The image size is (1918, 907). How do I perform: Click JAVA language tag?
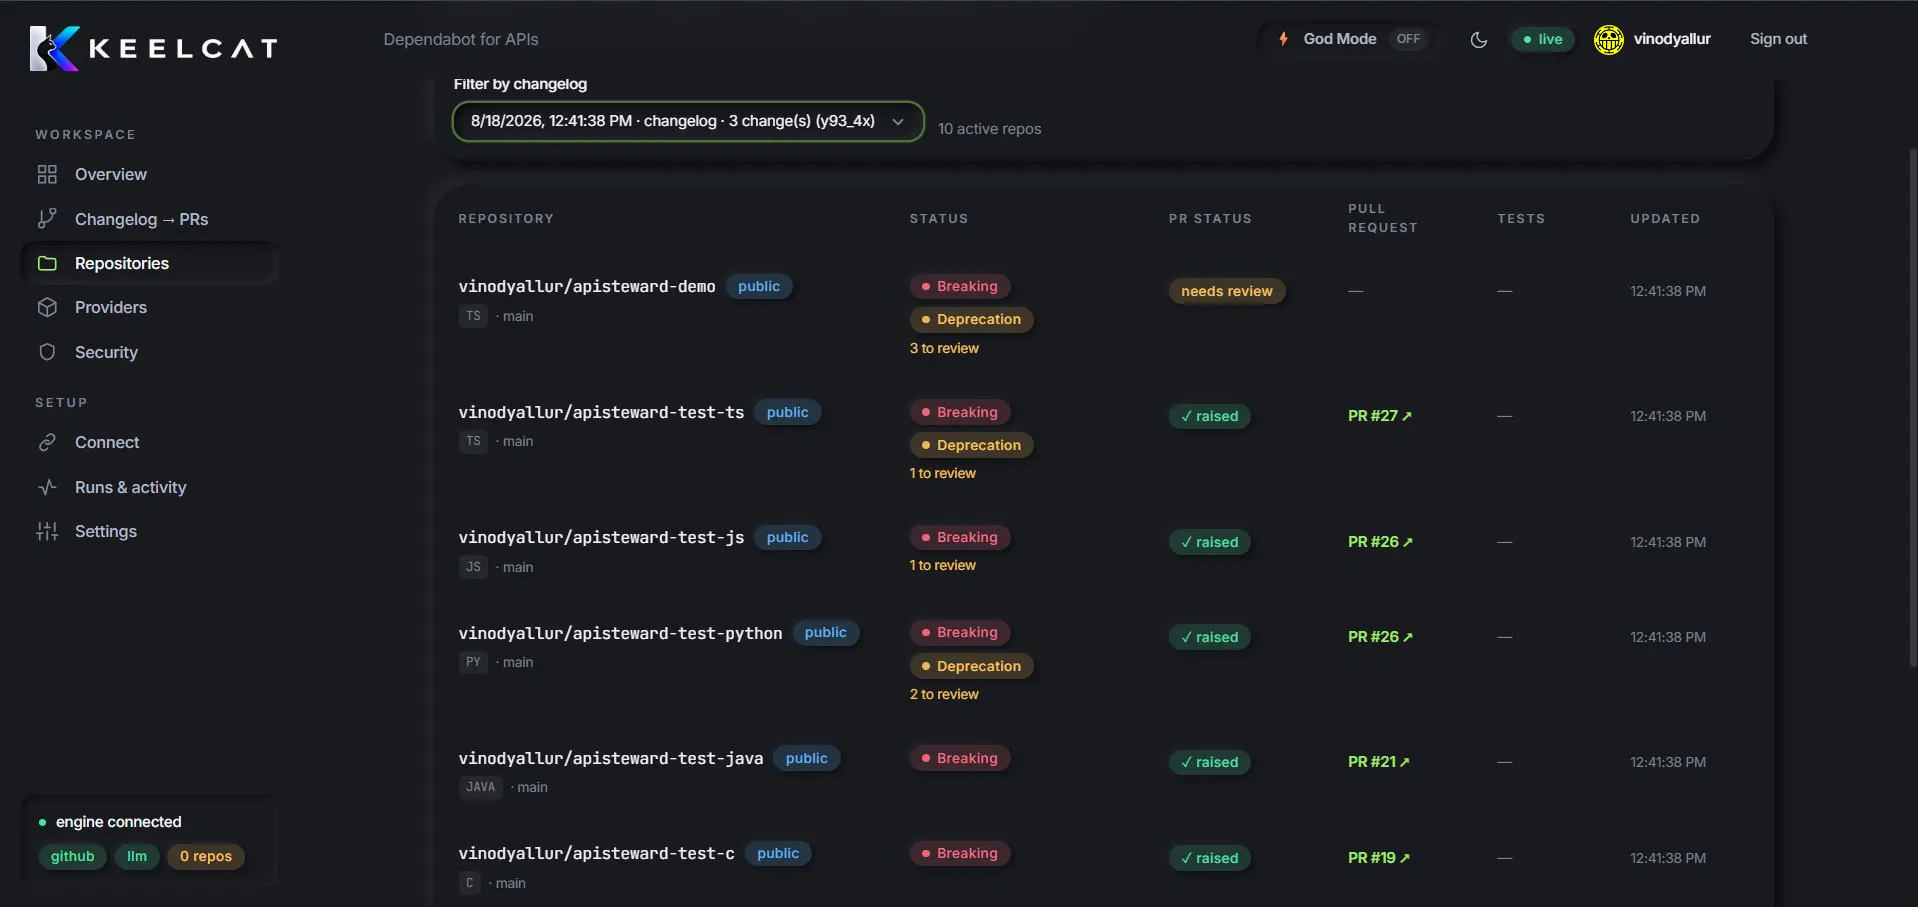[481, 787]
